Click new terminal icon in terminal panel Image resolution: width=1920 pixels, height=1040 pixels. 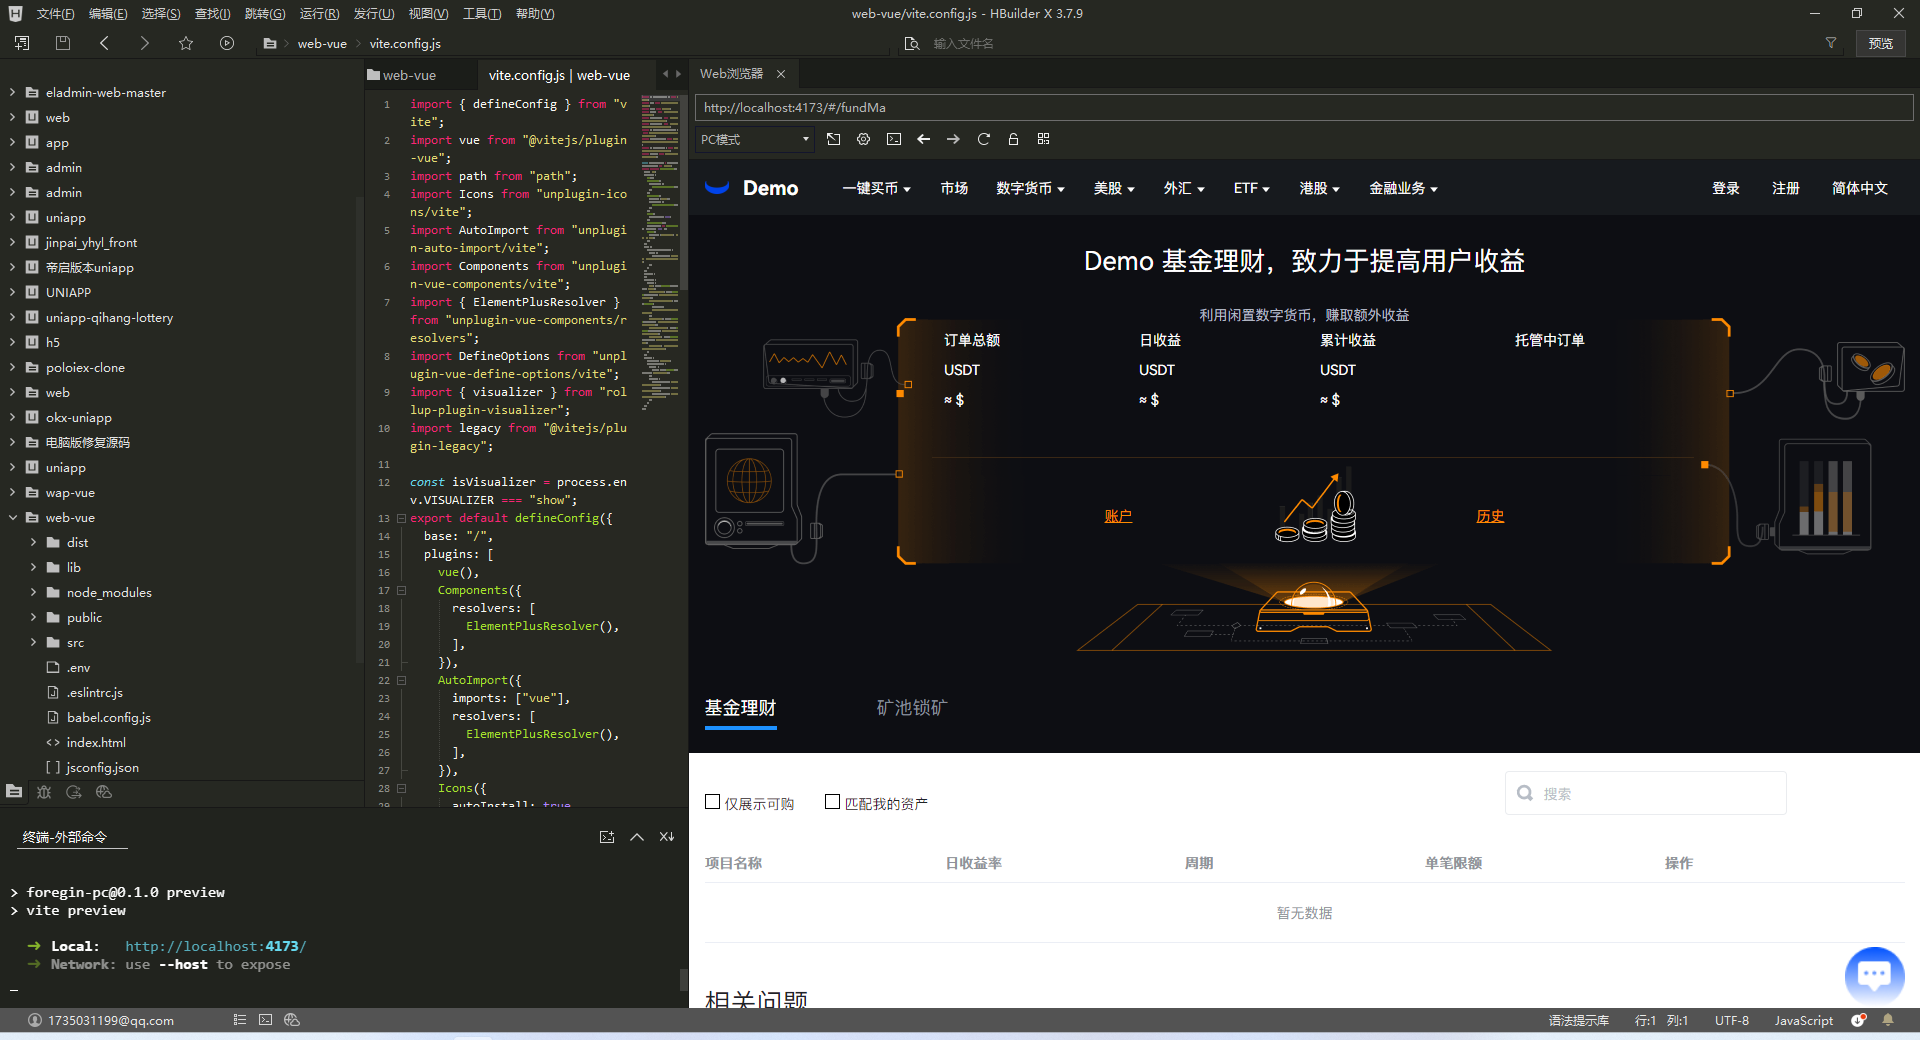point(607,837)
